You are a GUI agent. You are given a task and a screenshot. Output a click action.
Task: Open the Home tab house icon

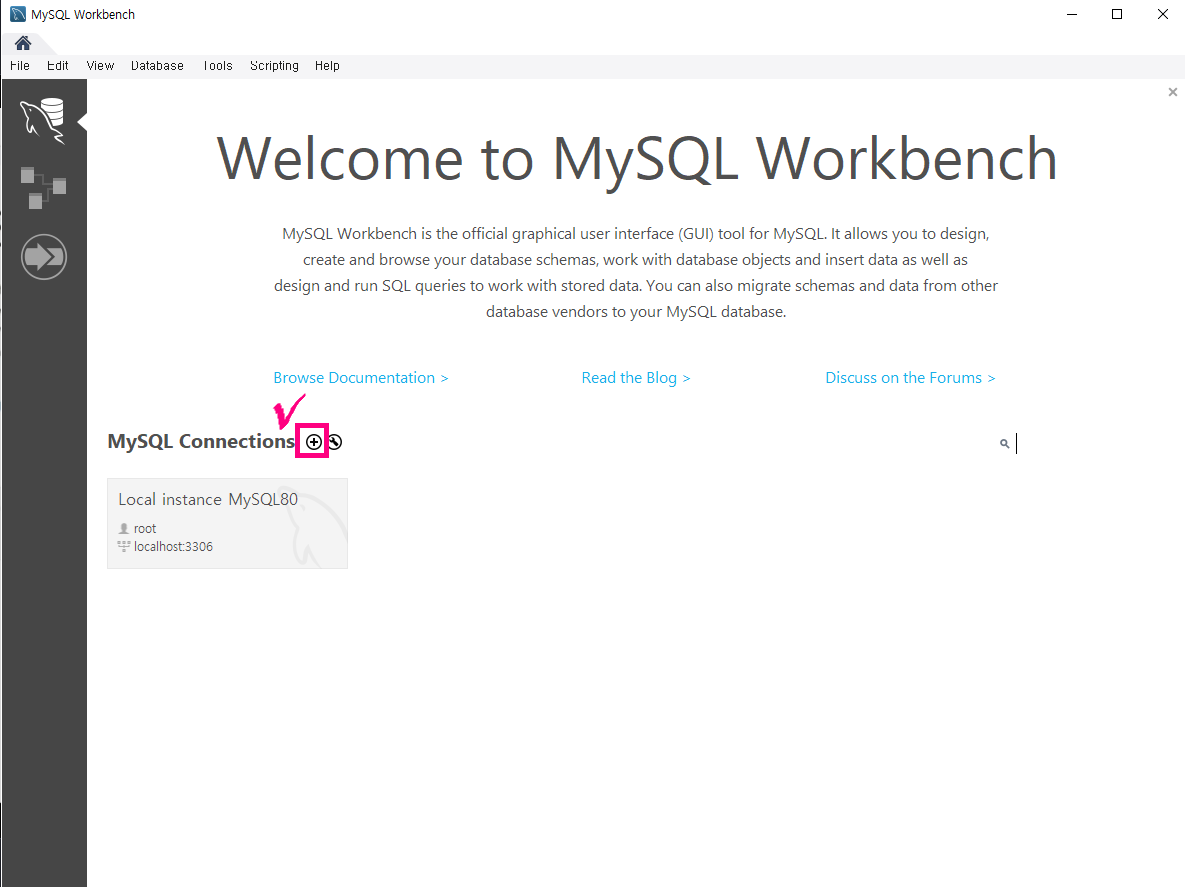[x=23, y=43]
